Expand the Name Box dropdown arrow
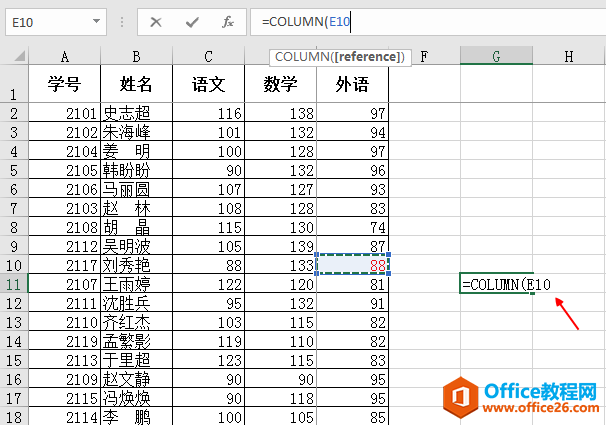Image resolution: width=606 pixels, height=425 pixels. 97,21
